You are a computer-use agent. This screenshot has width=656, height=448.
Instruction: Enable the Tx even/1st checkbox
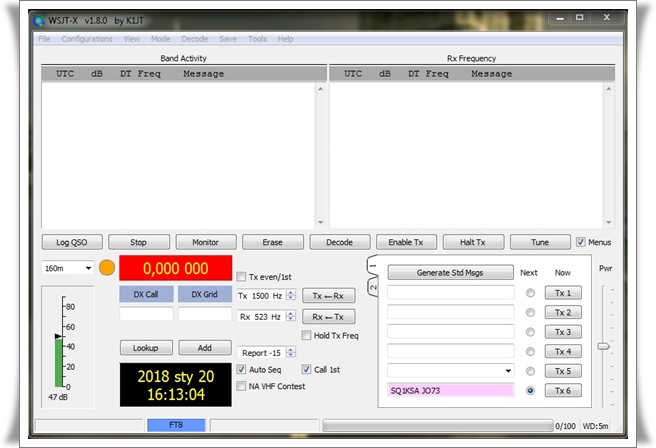pos(241,277)
